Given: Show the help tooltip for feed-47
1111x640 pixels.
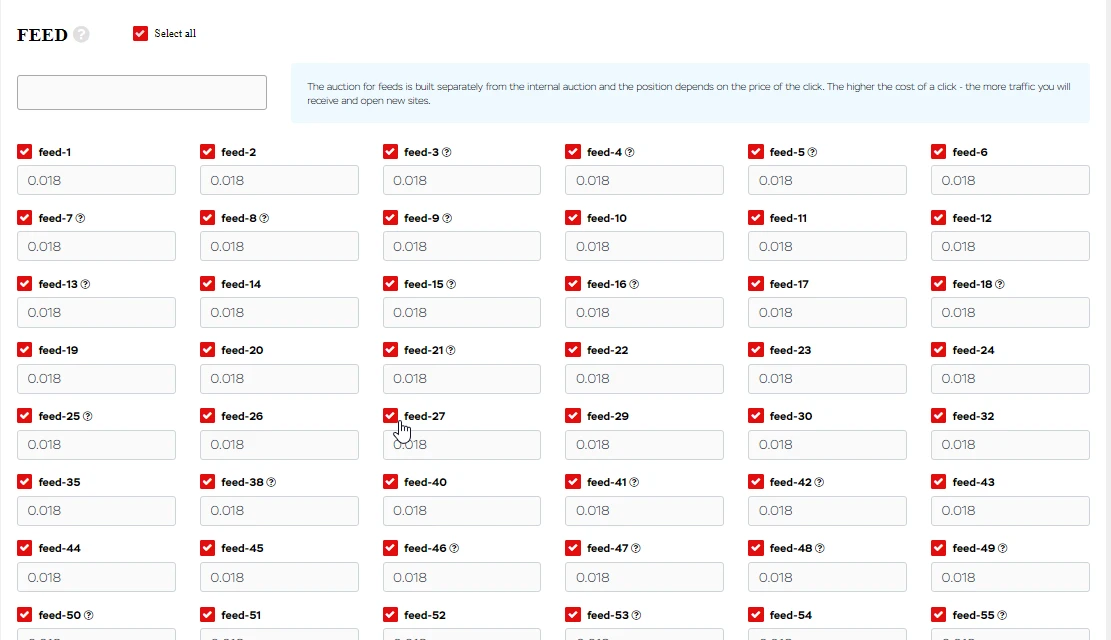Looking at the screenshot, I should (636, 547).
